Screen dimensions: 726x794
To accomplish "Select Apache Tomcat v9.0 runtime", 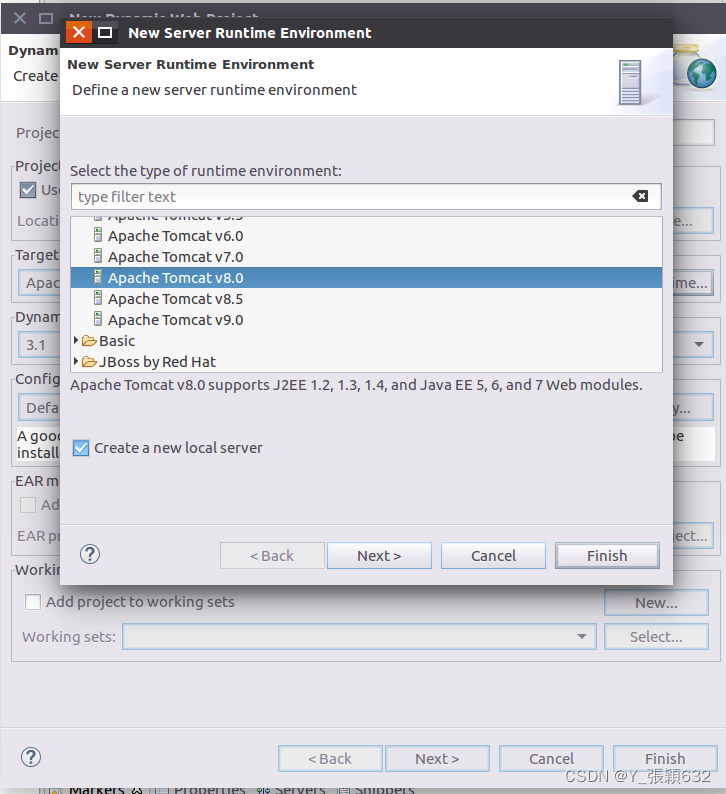I will tap(366, 320).
